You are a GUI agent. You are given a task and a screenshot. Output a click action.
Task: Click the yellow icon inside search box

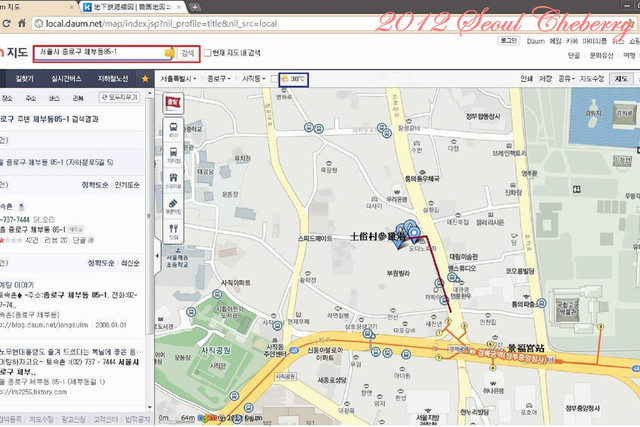coord(169,53)
